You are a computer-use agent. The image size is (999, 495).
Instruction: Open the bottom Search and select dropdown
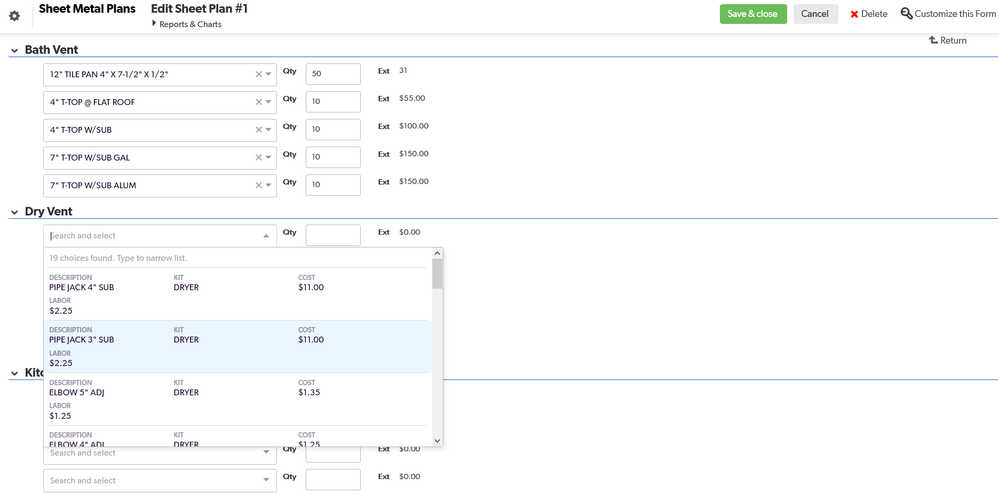160,480
